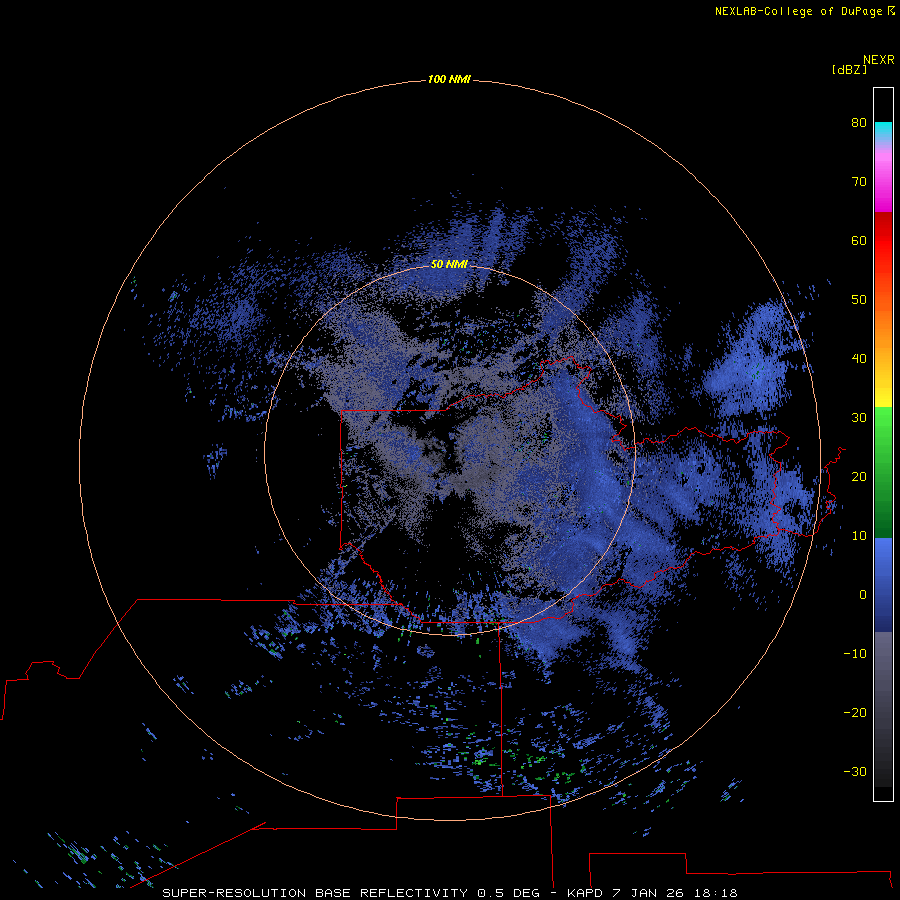Click the 50 NMI range ring label
Image resolution: width=900 pixels, height=900 pixels.
(449, 264)
